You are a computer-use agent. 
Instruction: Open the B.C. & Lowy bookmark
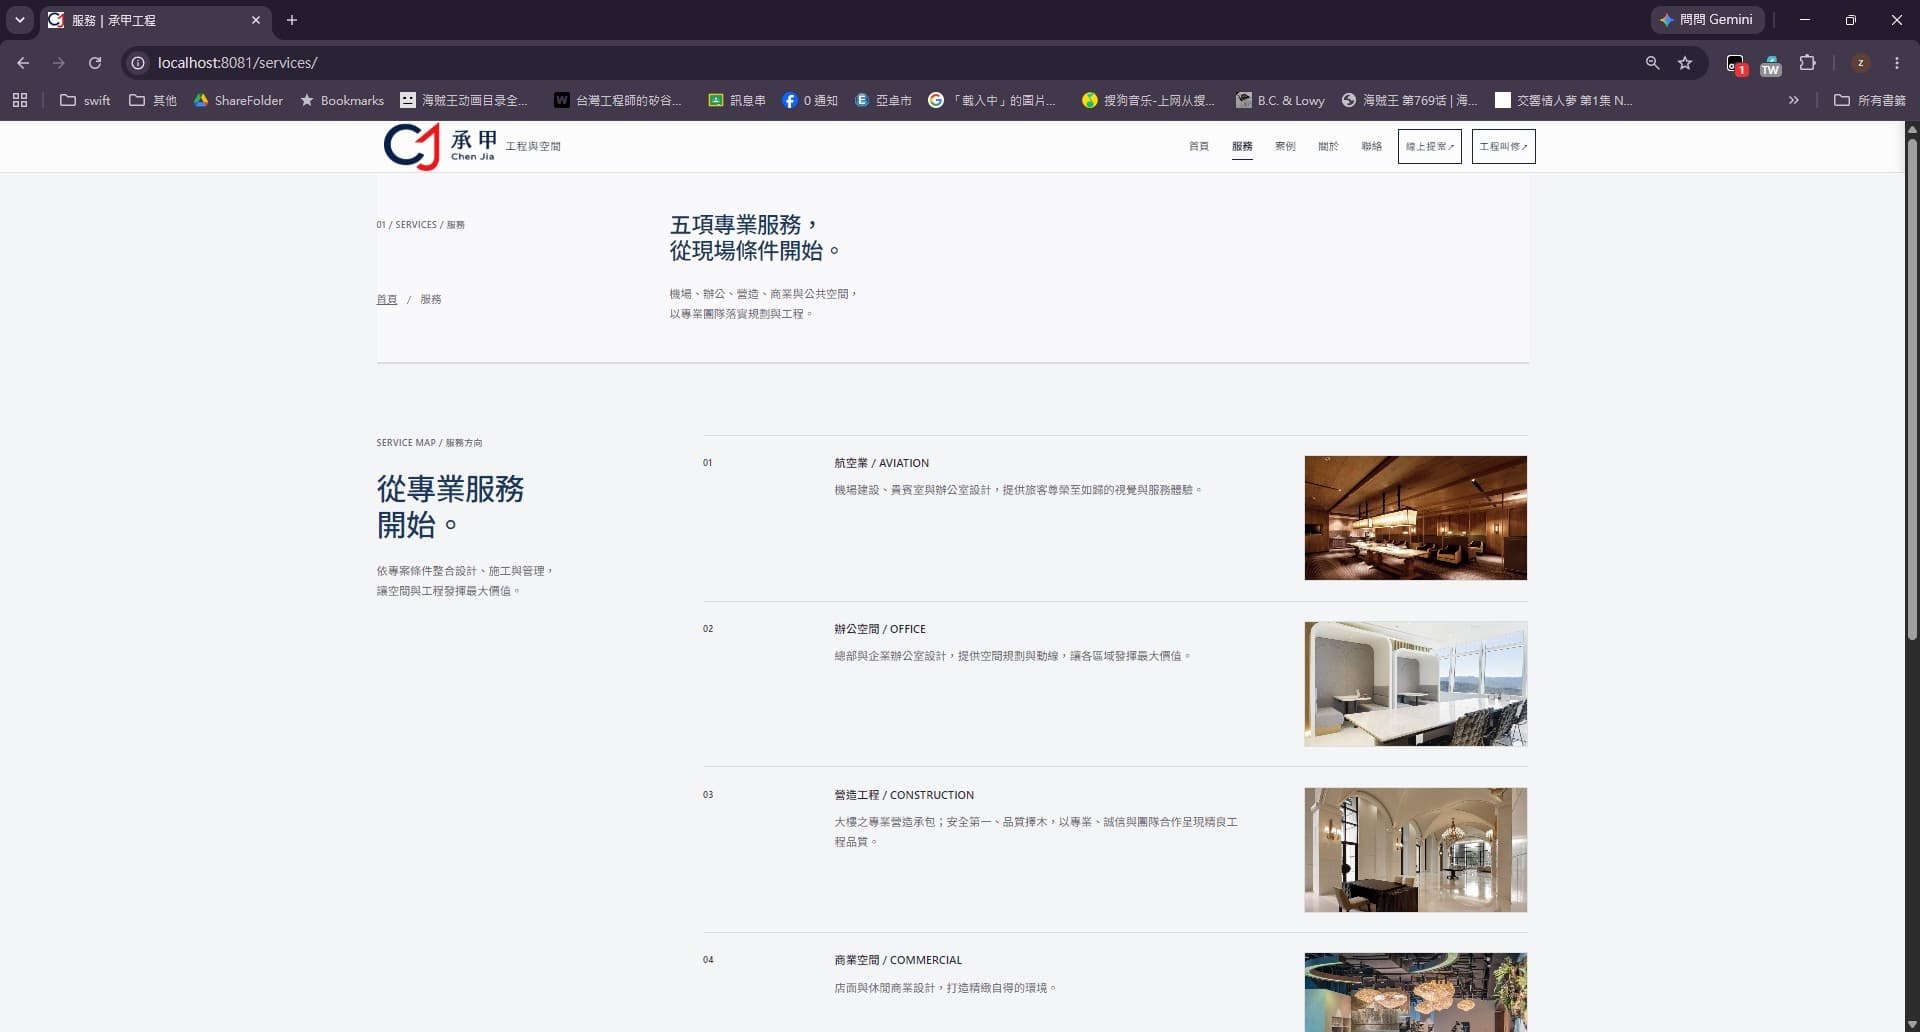[x=1280, y=100]
